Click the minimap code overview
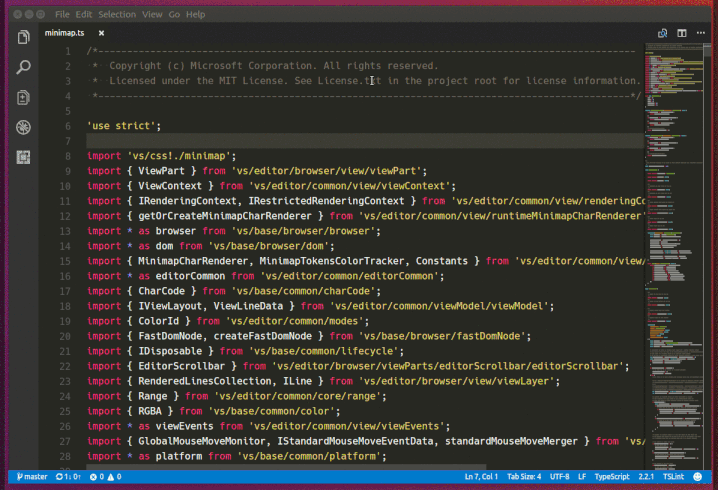 pos(674,256)
